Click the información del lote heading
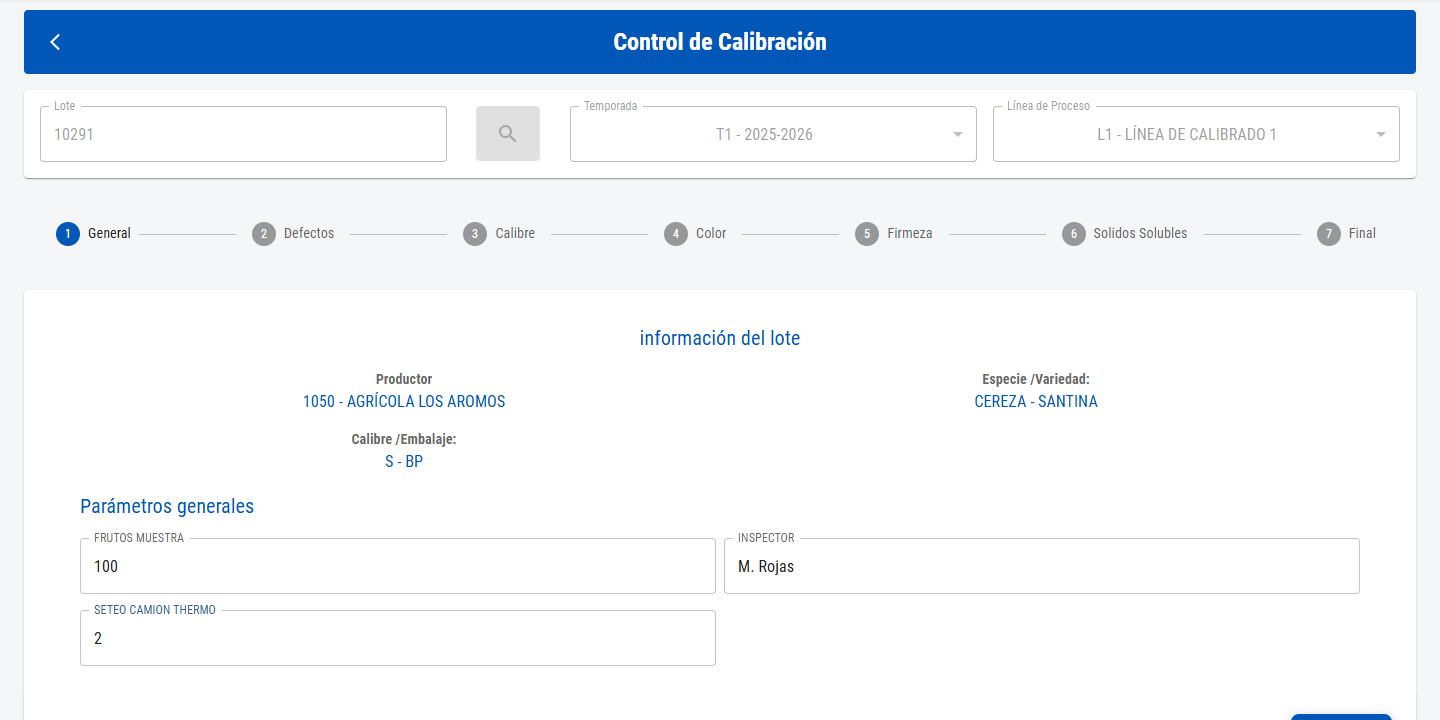This screenshot has height=720, width=1440. click(720, 338)
